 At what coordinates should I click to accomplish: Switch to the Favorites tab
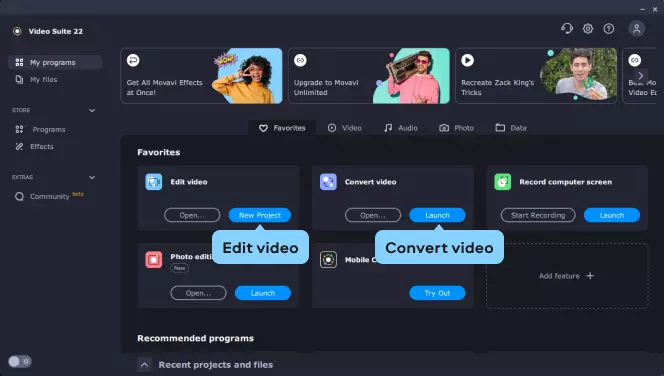pyautogui.click(x=282, y=128)
